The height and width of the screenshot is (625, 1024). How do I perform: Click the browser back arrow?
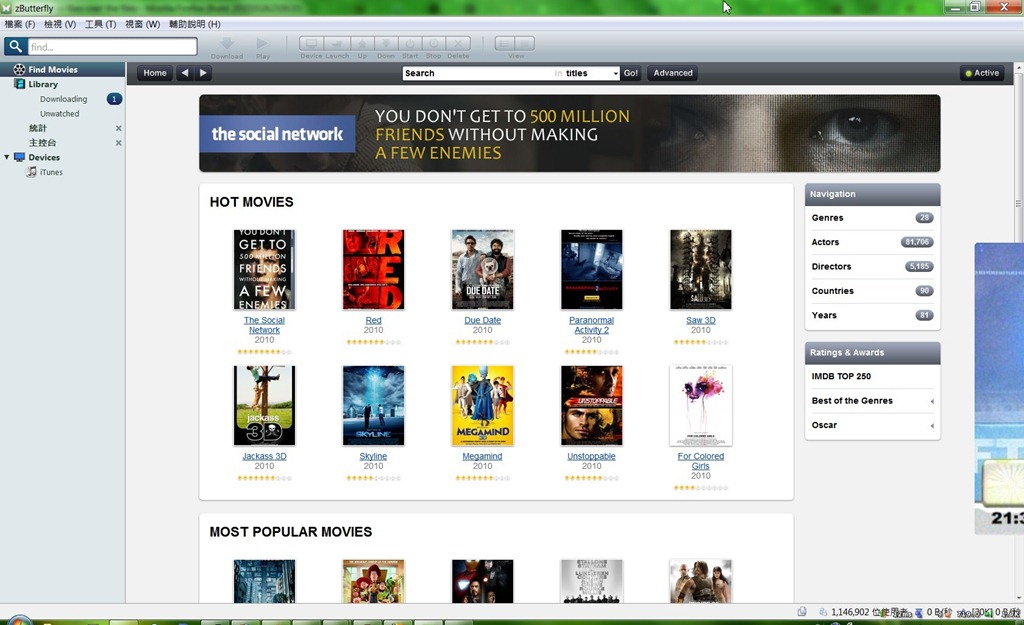[185, 73]
